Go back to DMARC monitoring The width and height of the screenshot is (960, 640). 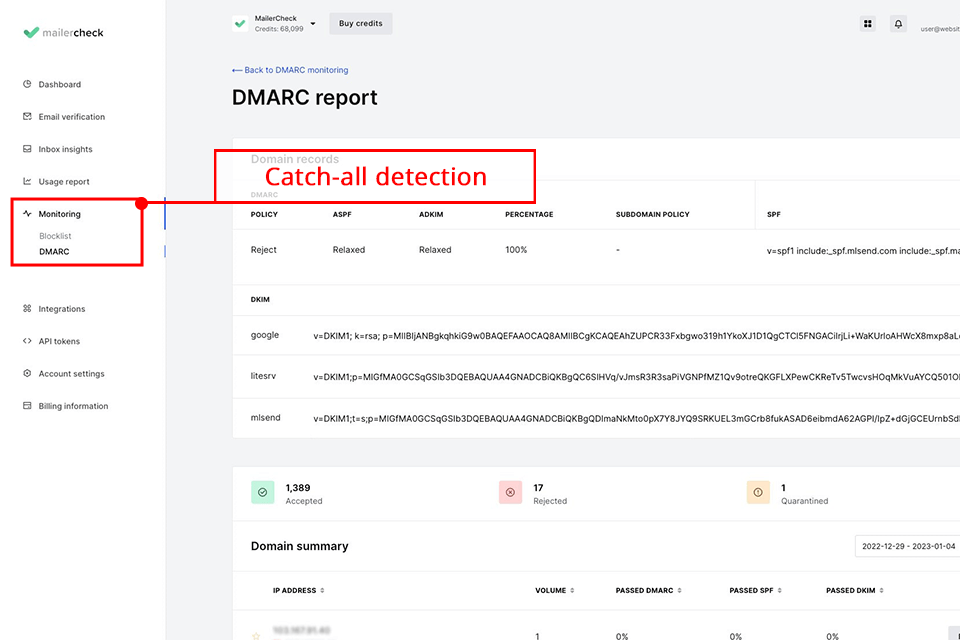tap(290, 70)
